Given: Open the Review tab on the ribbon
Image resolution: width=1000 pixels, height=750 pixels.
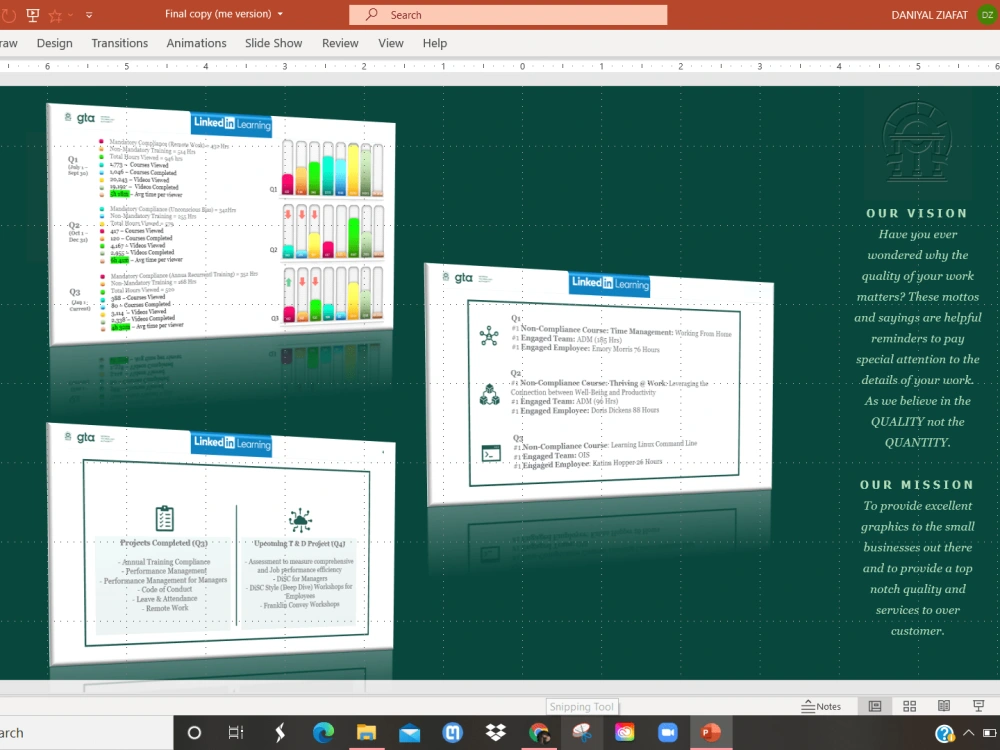Looking at the screenshot, I should tap(340, 43).
